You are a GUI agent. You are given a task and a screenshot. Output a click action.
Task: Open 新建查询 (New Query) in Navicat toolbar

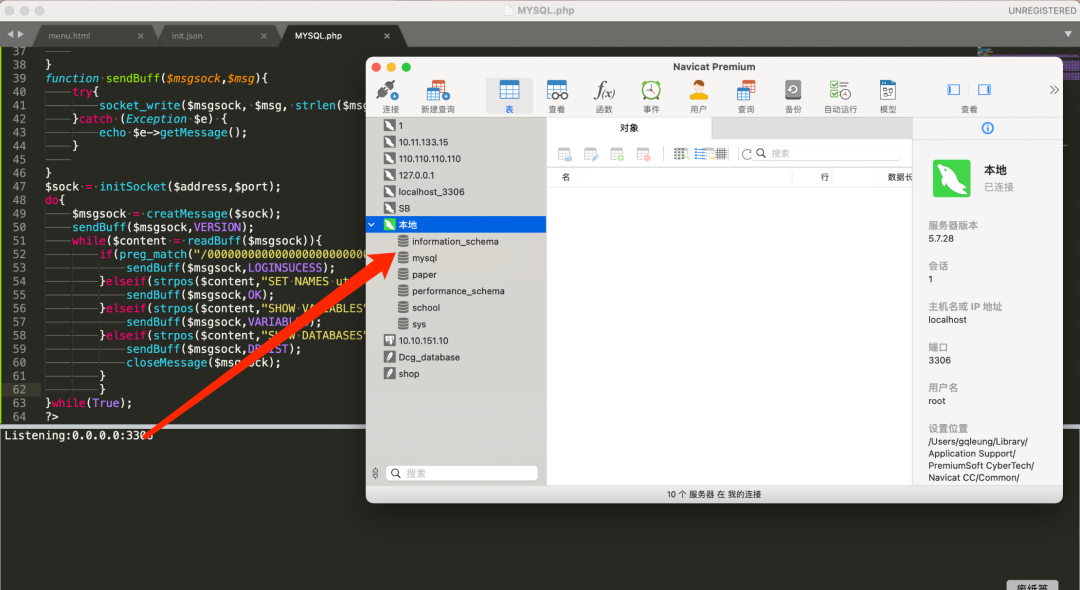[x=437, y=96]
